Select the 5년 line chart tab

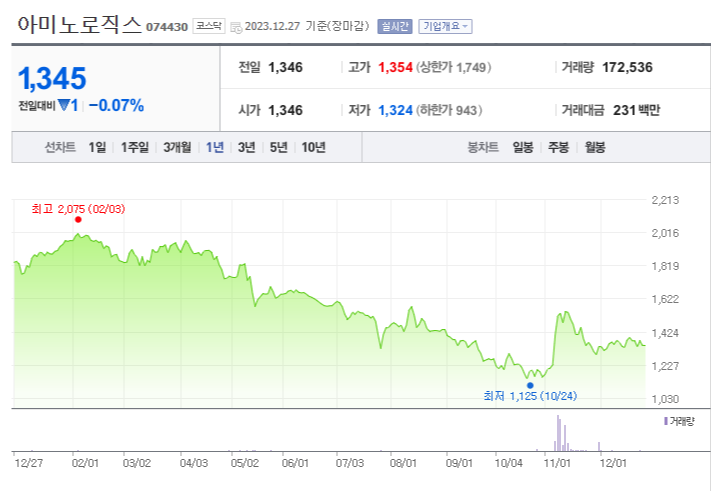pos(278,147)
